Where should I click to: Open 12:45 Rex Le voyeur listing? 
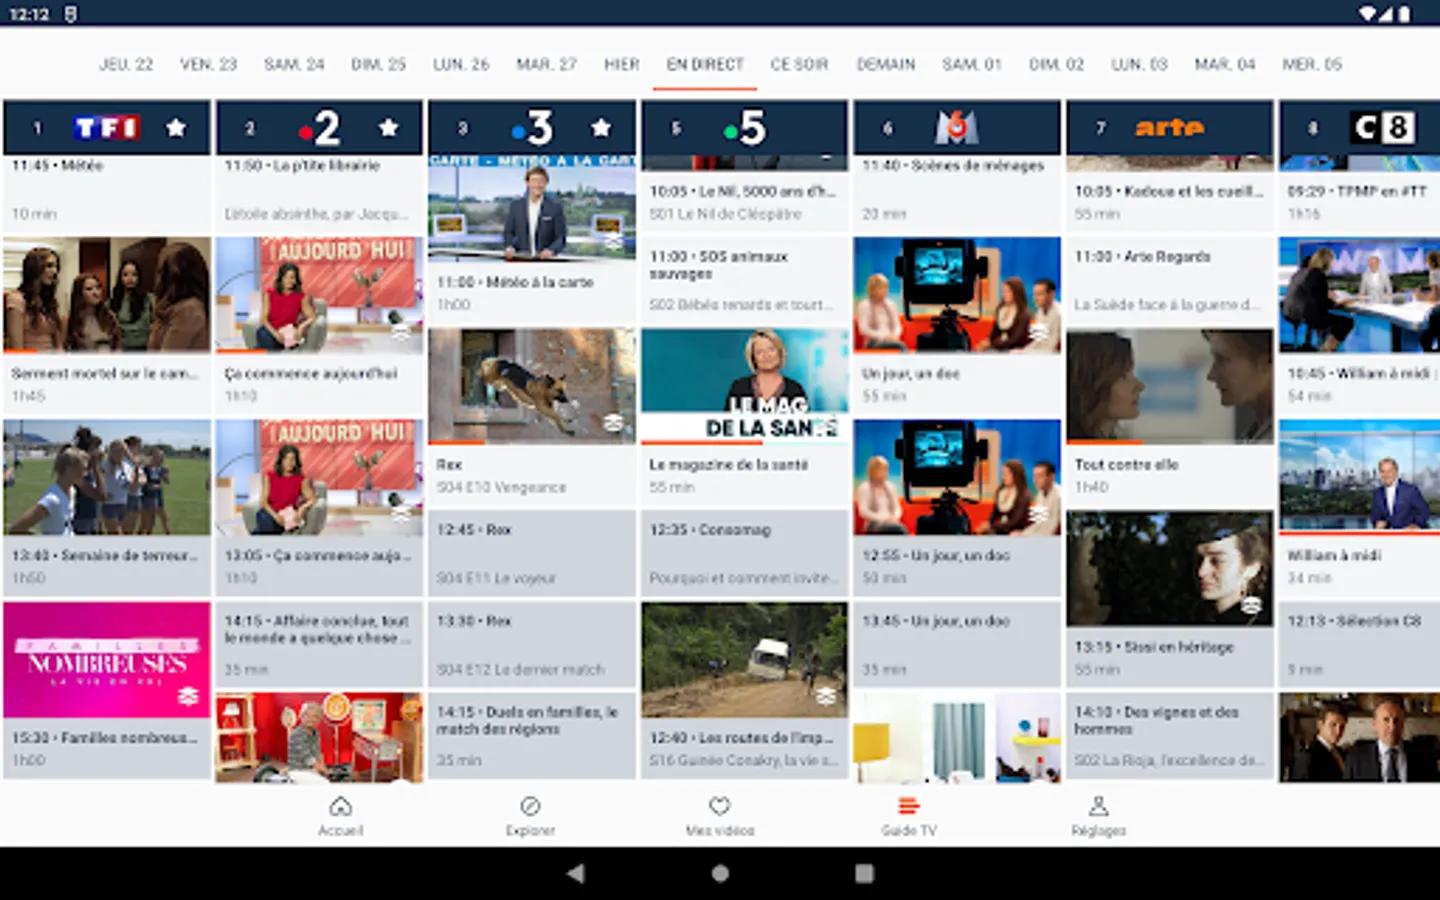[532, 553]
